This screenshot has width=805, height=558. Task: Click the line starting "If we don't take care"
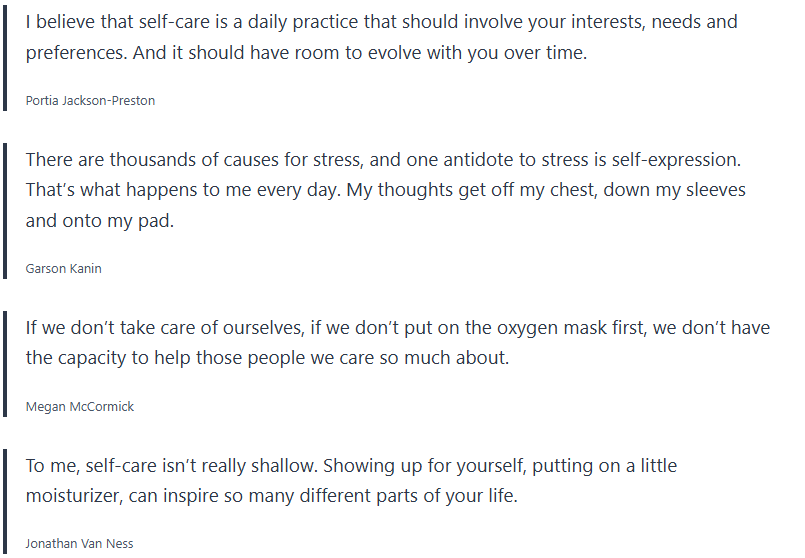(x=397, y=327)
